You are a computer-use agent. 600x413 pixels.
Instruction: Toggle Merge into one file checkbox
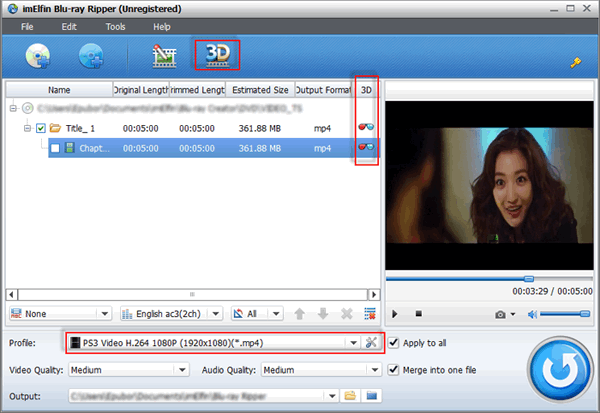(x=393, y=370)
